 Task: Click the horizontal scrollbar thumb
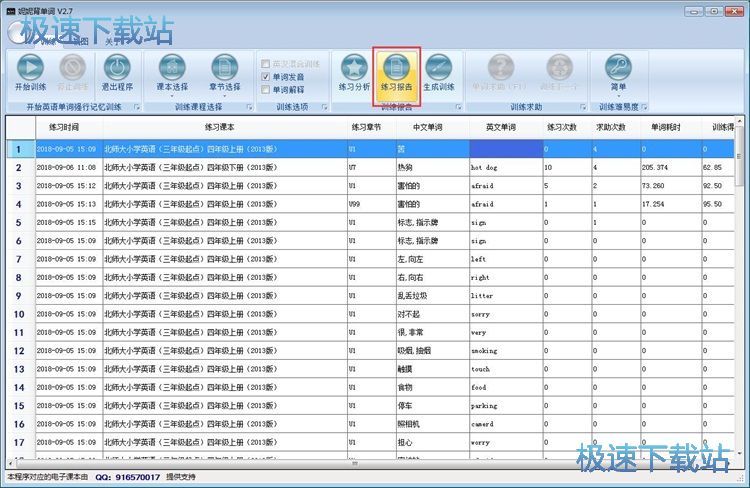coord(355,463)
